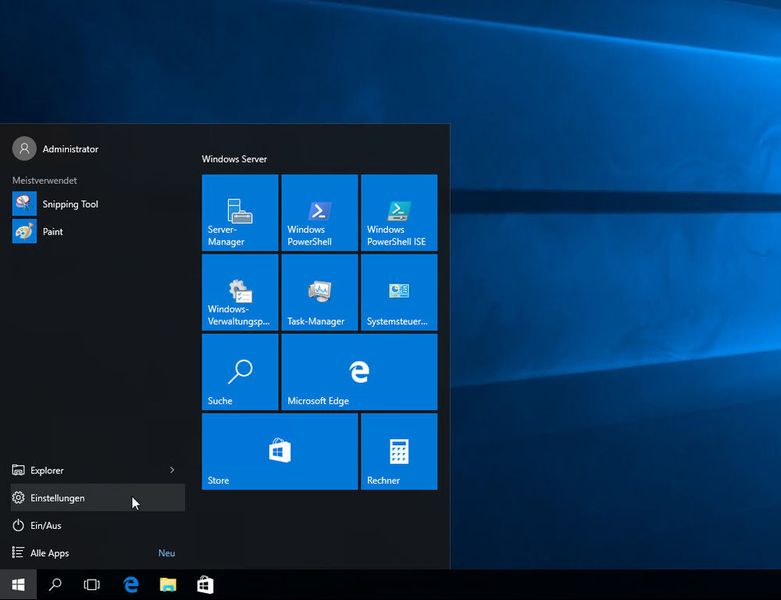Open Store from the taskbar

tap(205, 585)
